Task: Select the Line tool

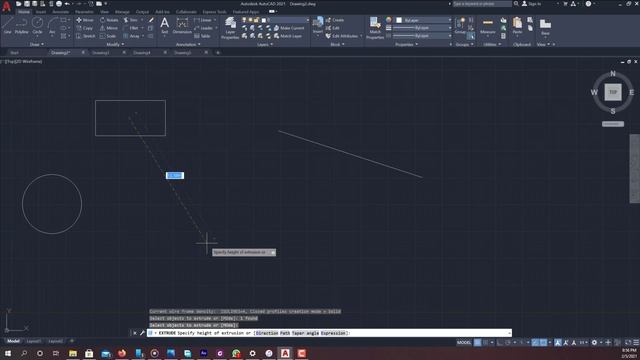Action: [7, 26]
